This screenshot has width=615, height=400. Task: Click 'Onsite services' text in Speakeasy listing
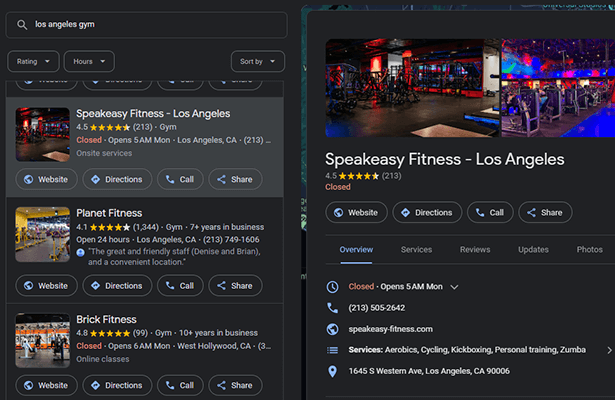(104, 153)
